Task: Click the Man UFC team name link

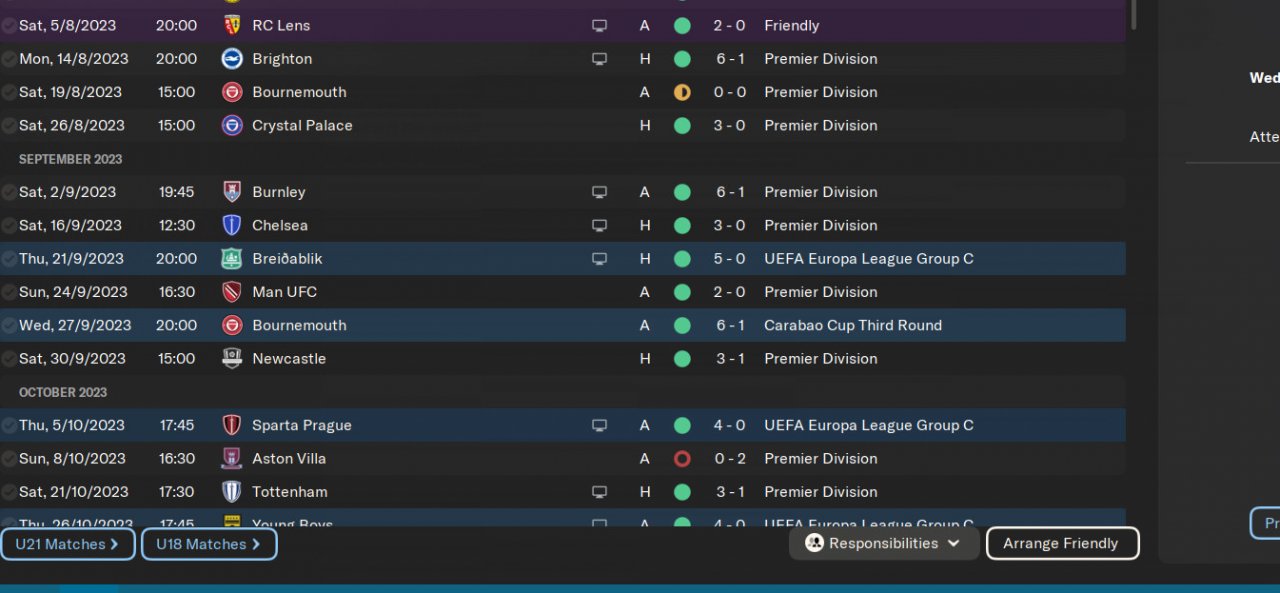Action: click(x=284, y=292)
